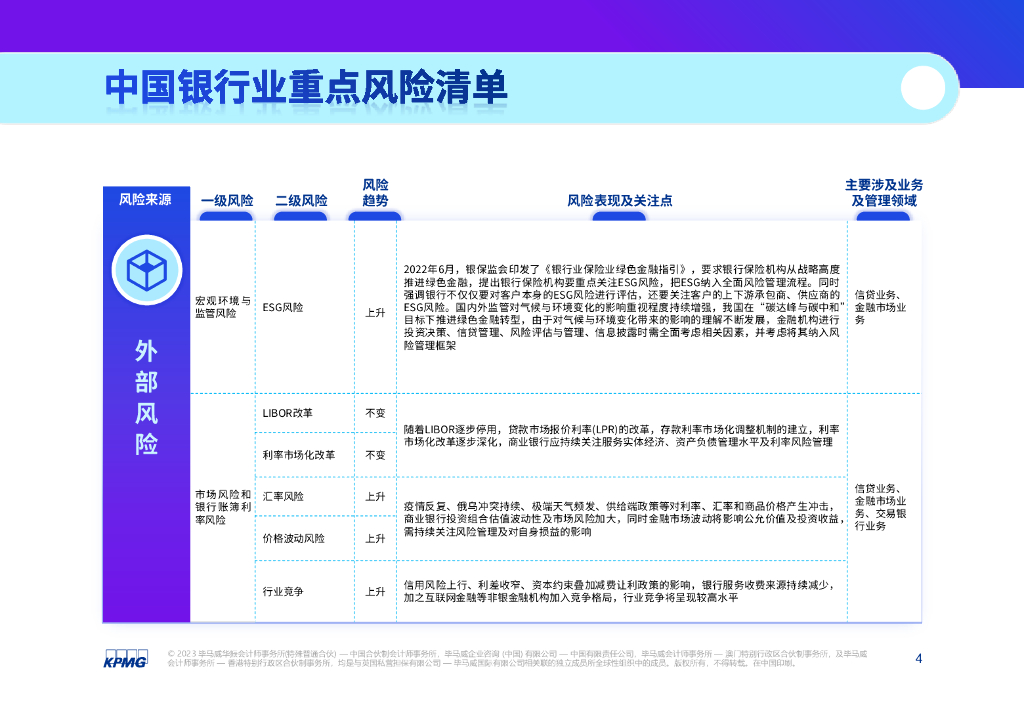The image size is (1024, 709).
Task: Select the slide title 中国银行业重点风险清单
Action: pyautogui.click(x=306, y=87)
